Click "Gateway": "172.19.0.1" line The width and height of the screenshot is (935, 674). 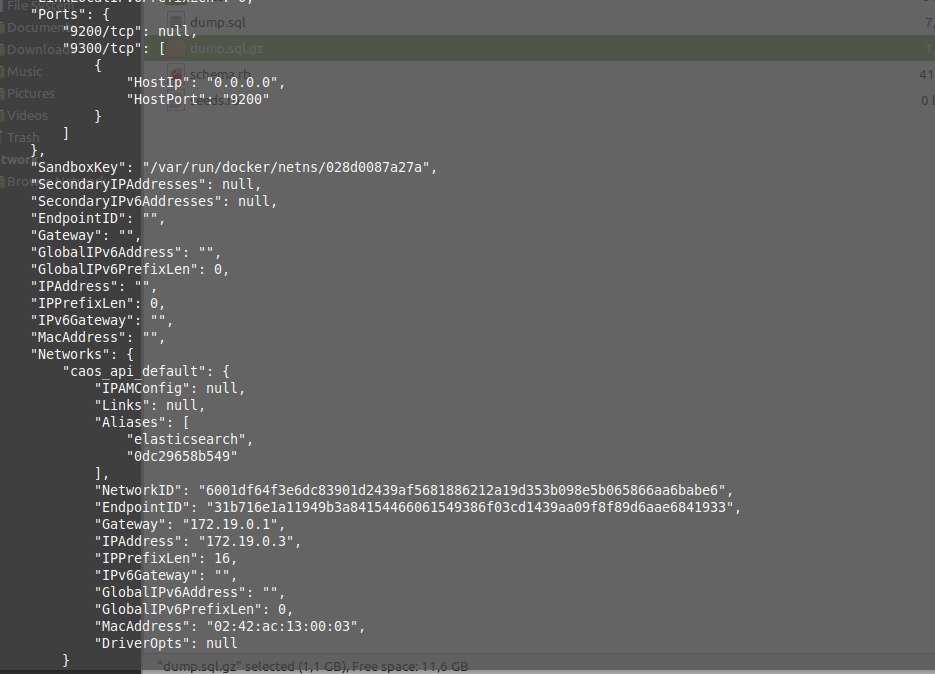(190, 524)
